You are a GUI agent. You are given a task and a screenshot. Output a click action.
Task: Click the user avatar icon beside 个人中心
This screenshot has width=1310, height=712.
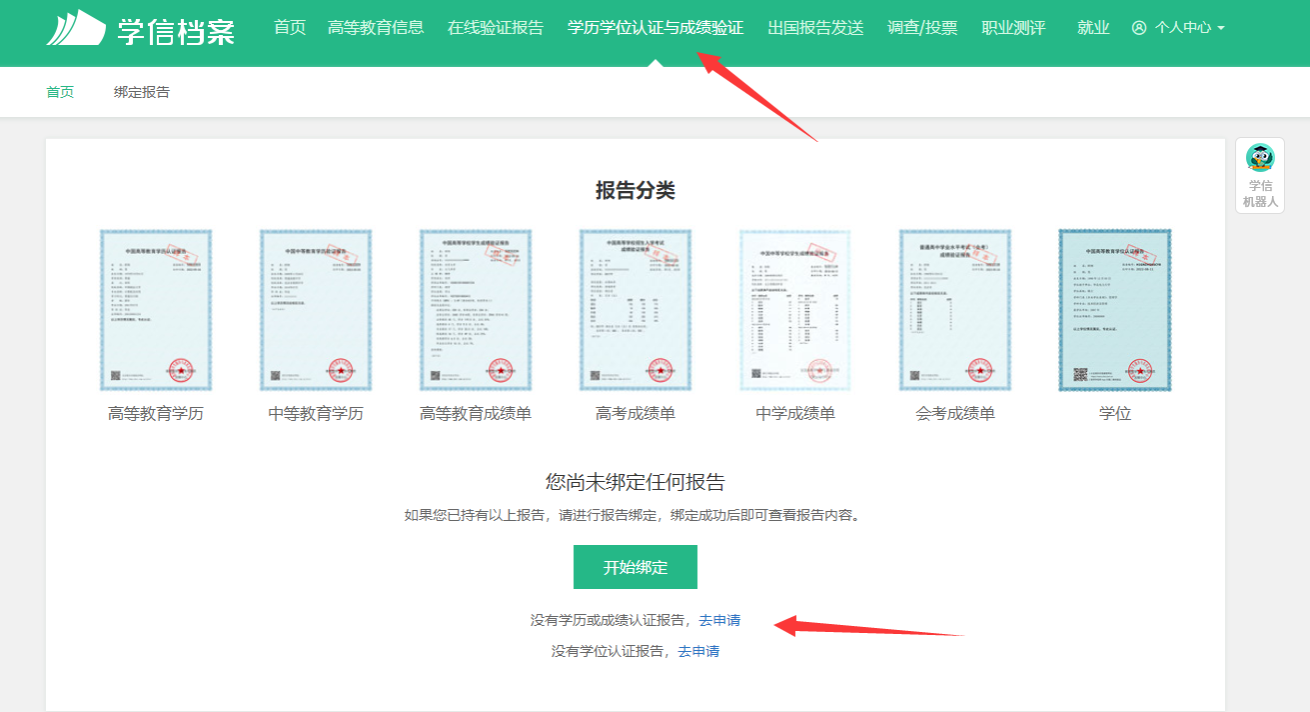[1138, 28]
